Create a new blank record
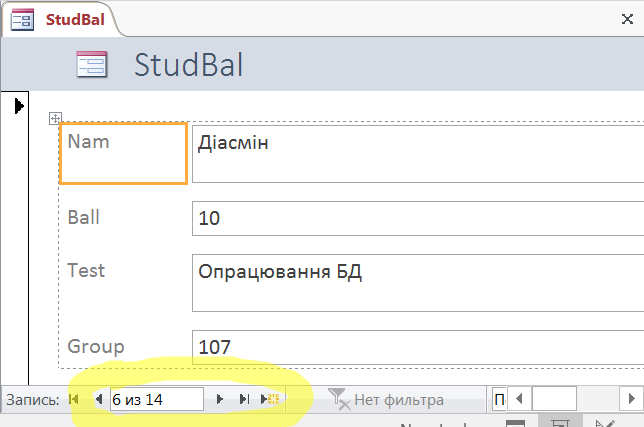The width and height of the screenshot is (644, 427). [x=271, y=400]
